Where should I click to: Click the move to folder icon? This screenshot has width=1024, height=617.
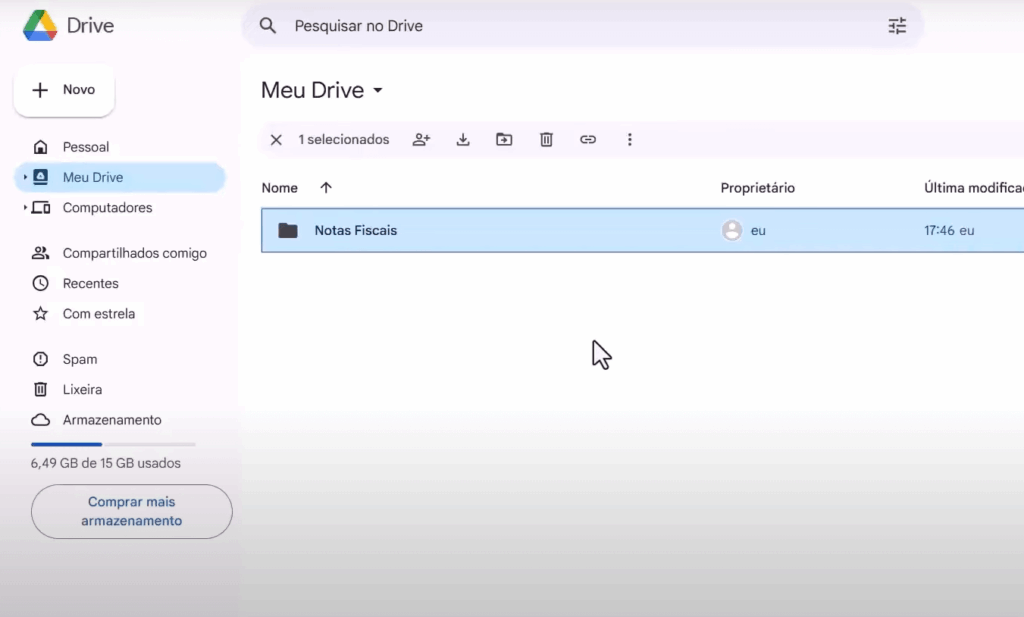coord(504,139)
